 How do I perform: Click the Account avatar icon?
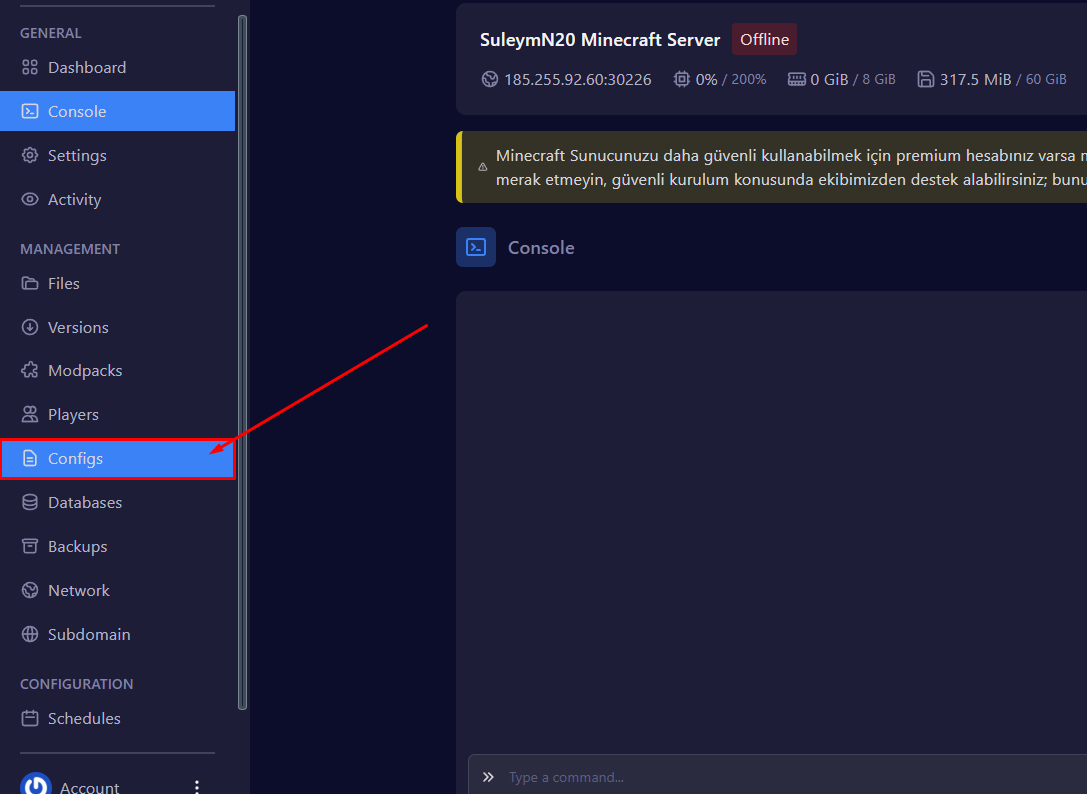pos(36,784)
